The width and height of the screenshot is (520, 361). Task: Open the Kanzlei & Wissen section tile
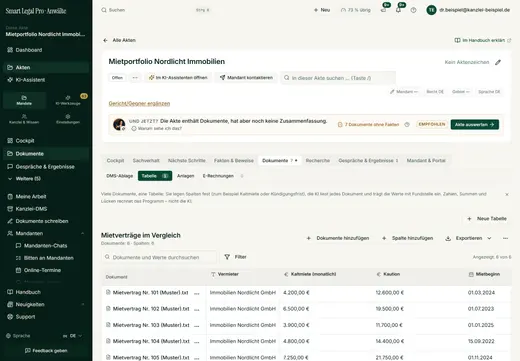tap(24, 119)
